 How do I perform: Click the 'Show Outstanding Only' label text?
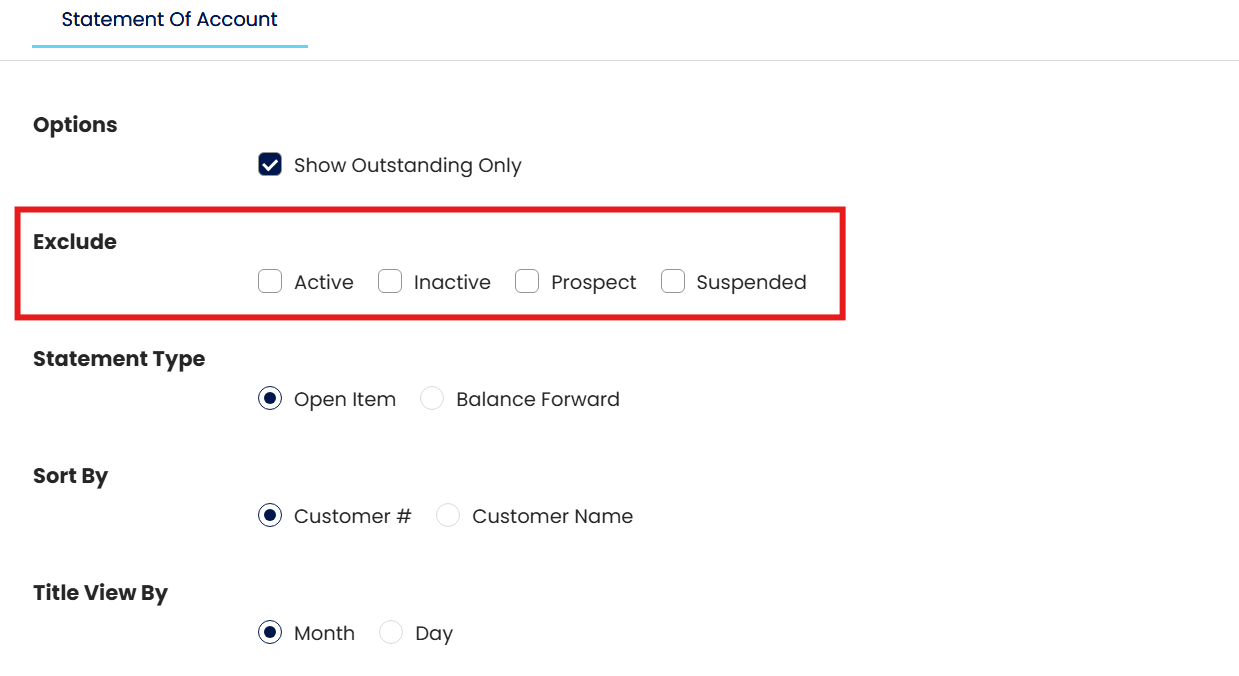click(x=407, y=166)
